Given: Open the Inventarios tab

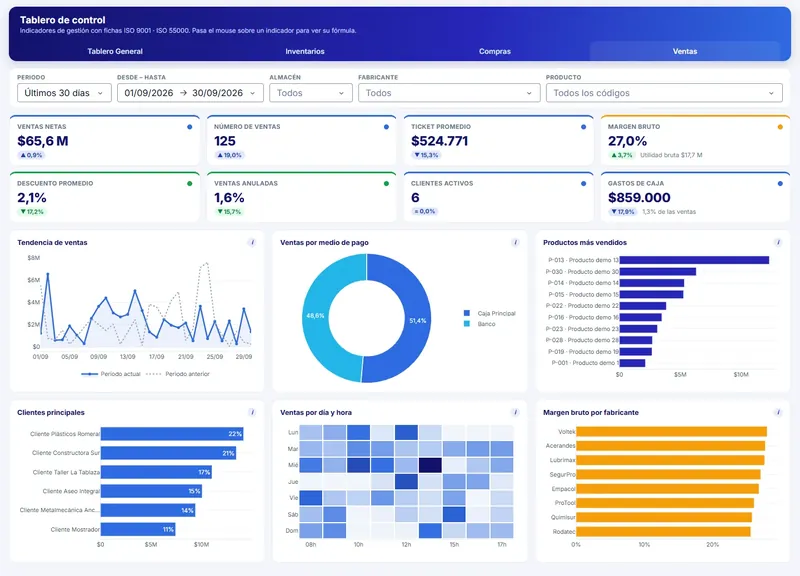Looking at the screenshot, I should (305, 51).
